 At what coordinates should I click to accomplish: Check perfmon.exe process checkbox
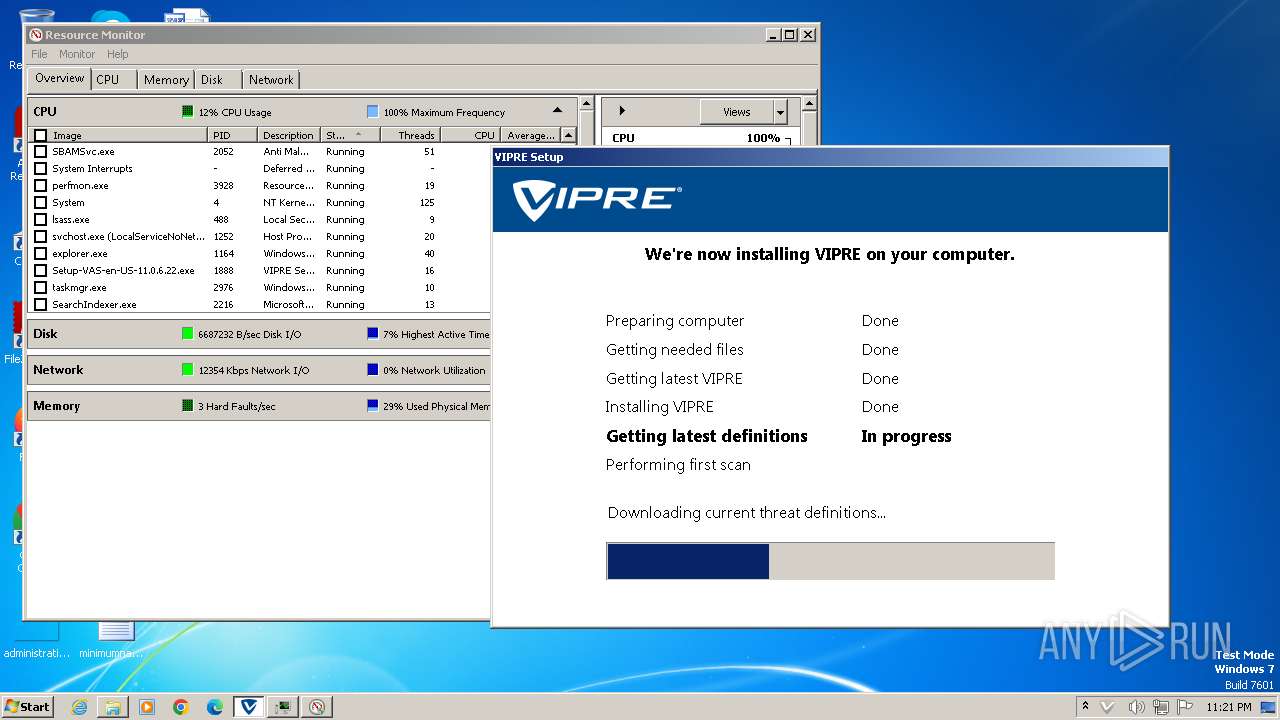coord(40,186)
